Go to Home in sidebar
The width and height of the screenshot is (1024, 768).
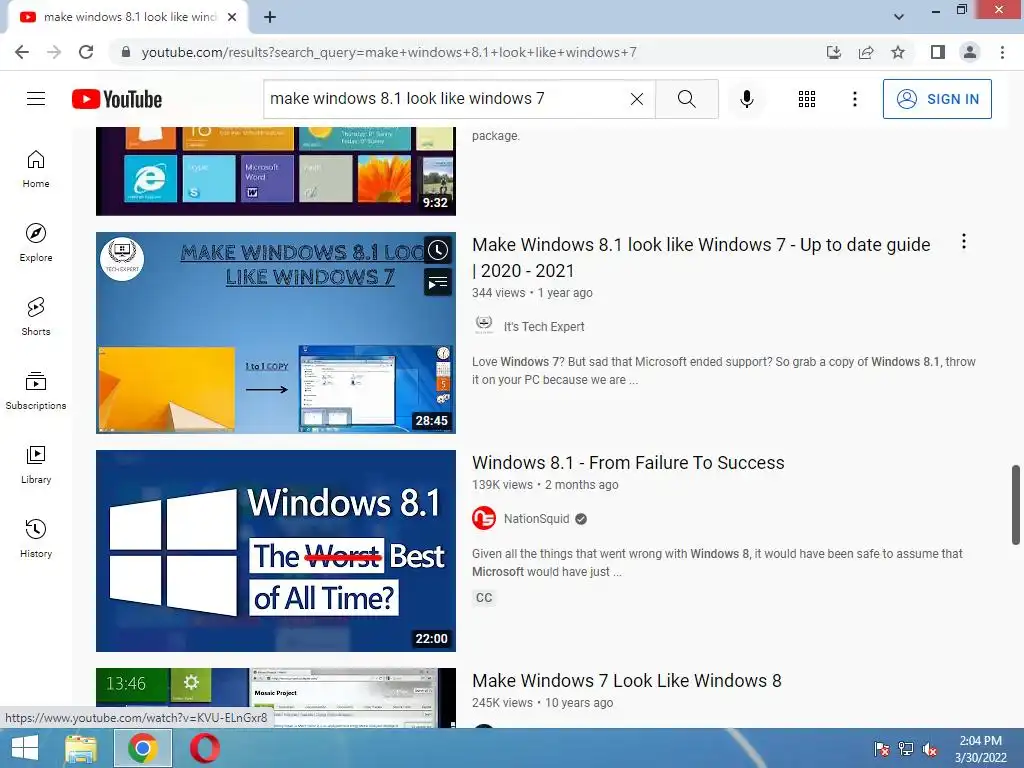click(36, 168)
